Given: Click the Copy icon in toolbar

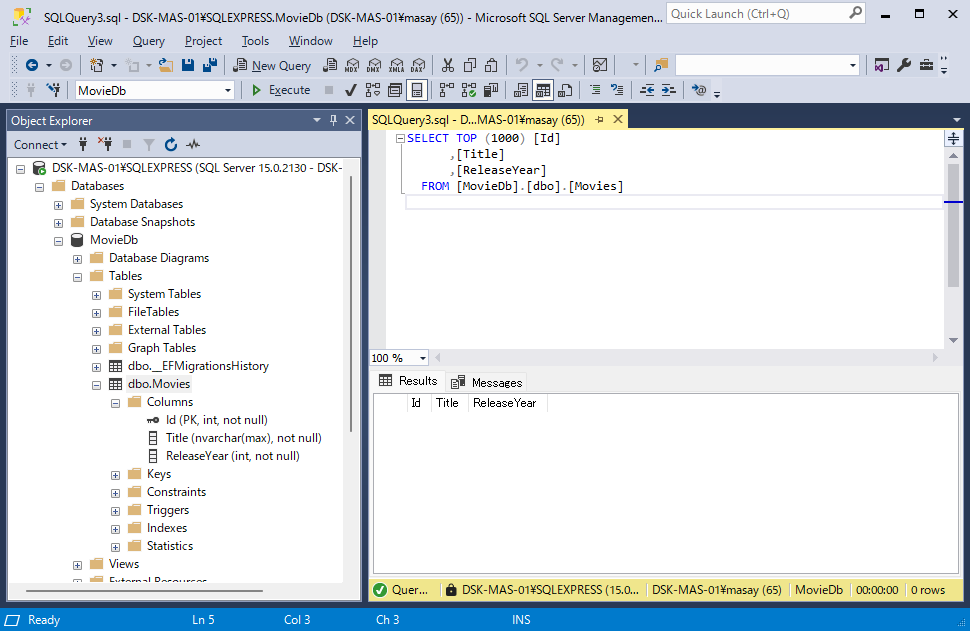Looking at the screenshot, I should click(470, 65).
